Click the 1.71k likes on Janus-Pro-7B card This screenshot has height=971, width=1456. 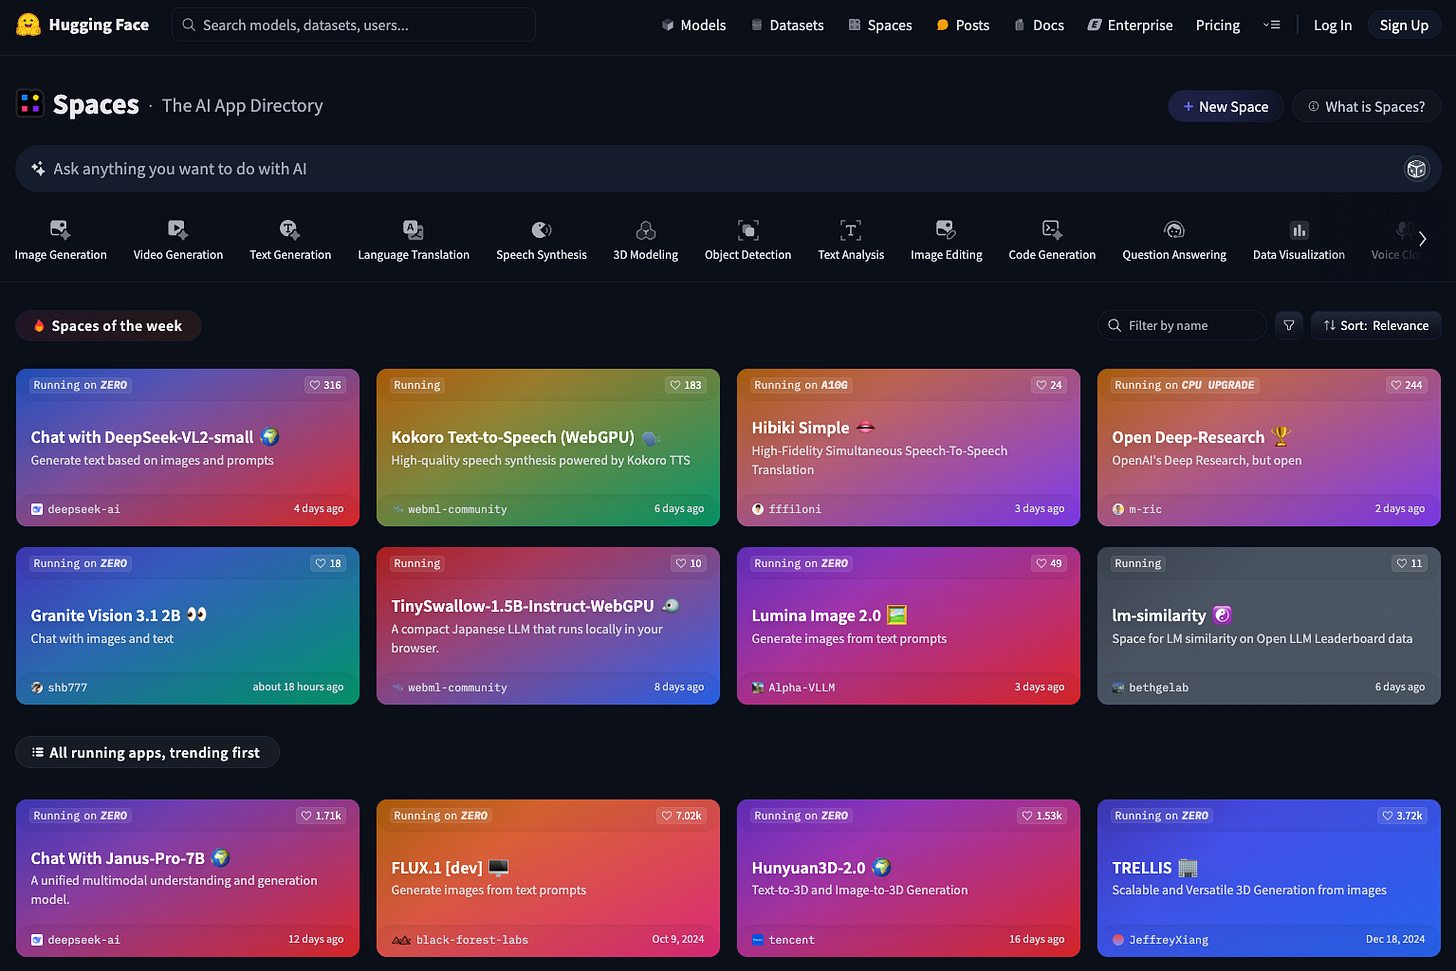tap(321, 816)
